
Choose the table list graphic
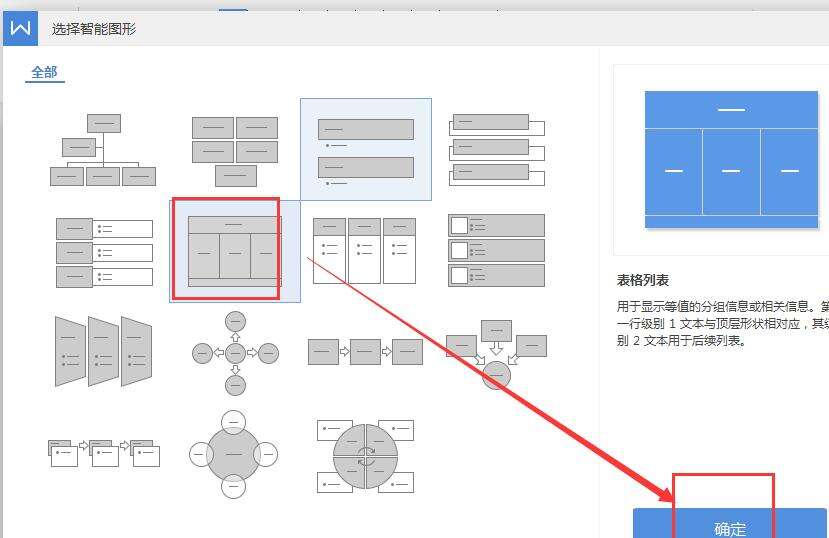pos(235,252)
